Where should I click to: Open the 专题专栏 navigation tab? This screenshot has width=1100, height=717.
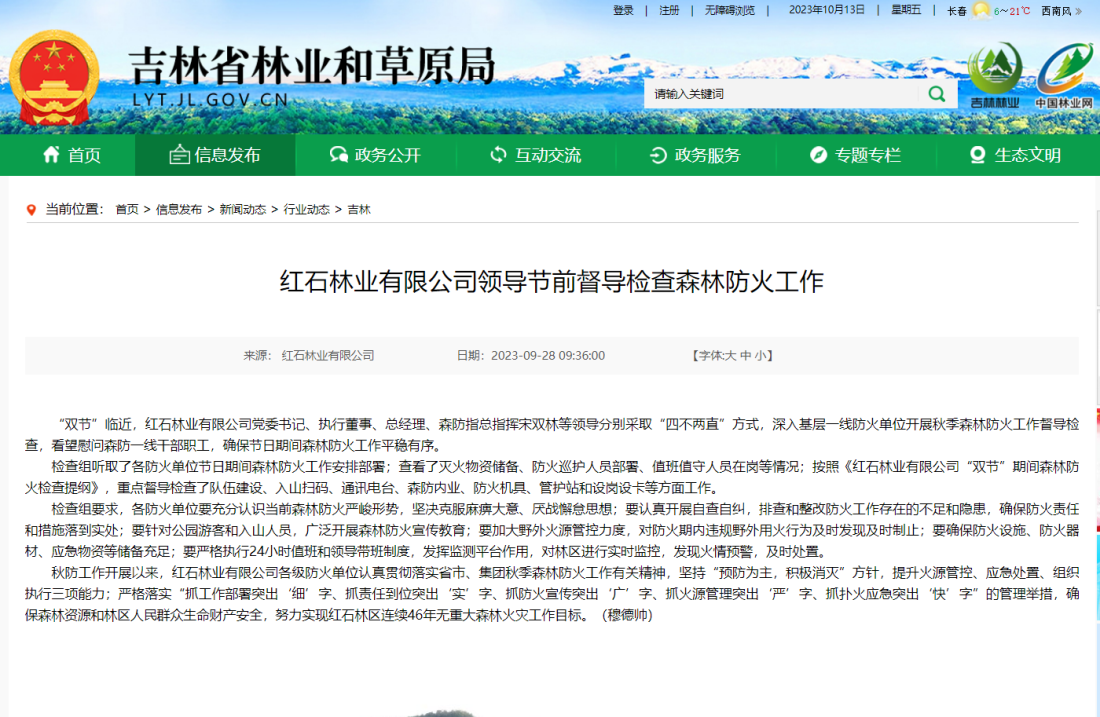point(855,155)
